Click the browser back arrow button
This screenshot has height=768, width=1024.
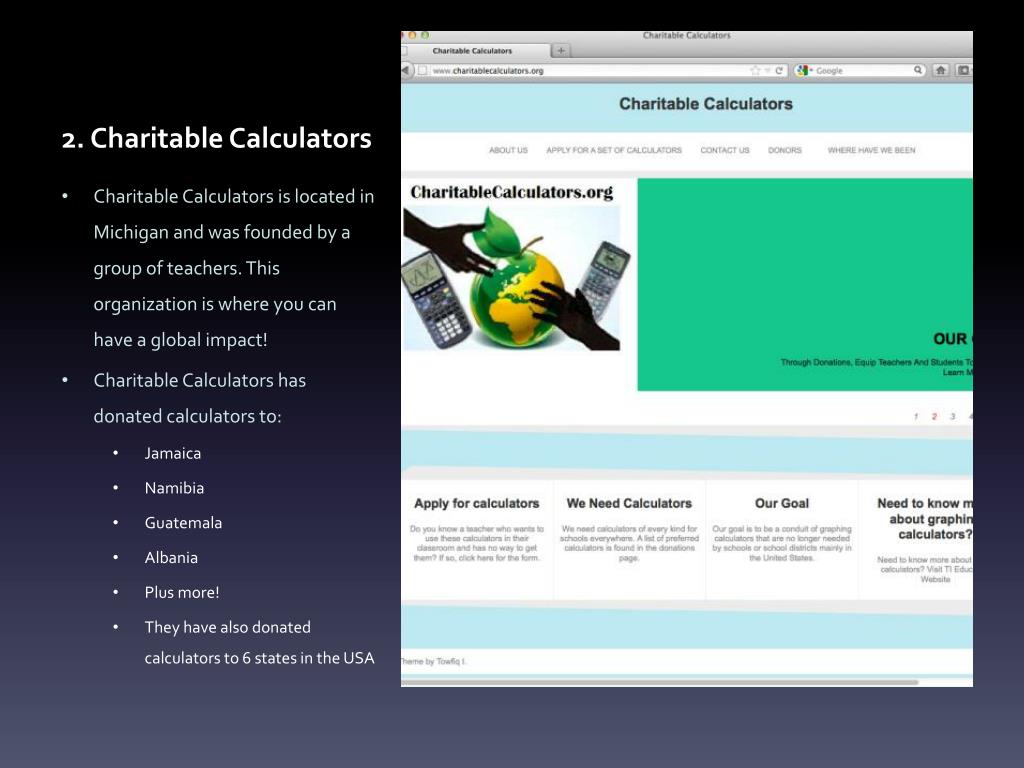[x=406, y=70]
